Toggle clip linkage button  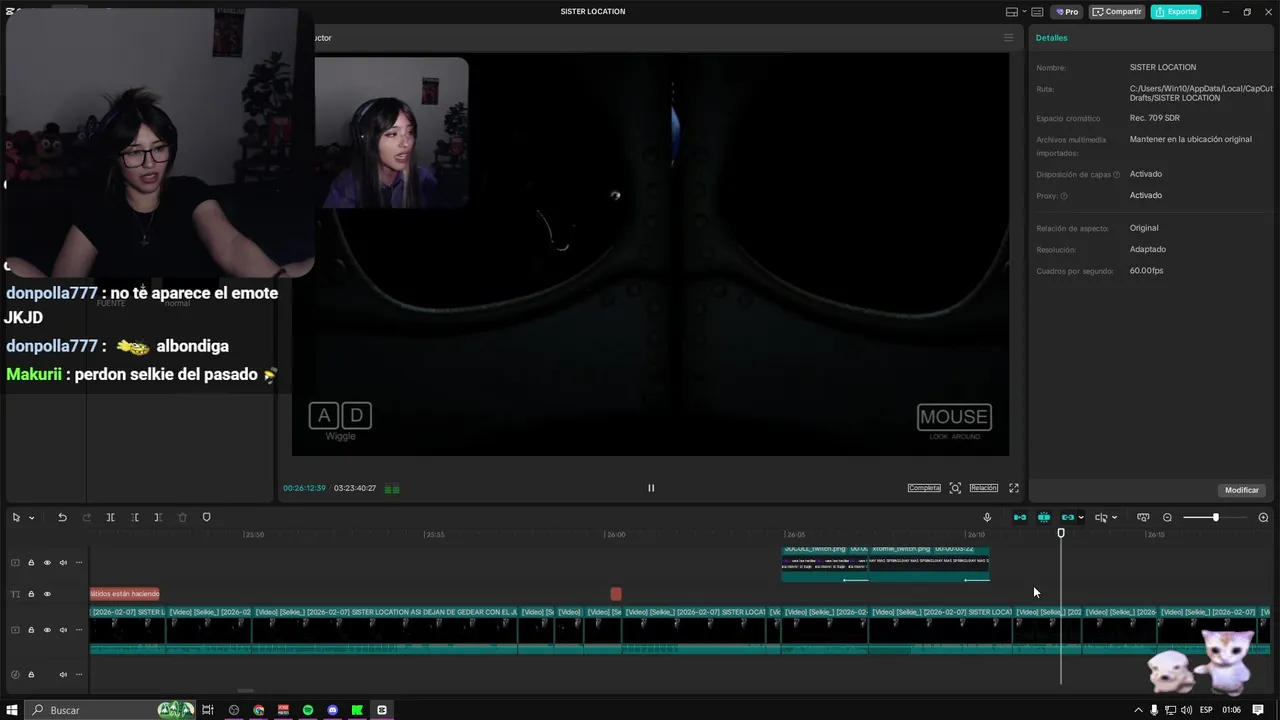tap(1067, 517)
